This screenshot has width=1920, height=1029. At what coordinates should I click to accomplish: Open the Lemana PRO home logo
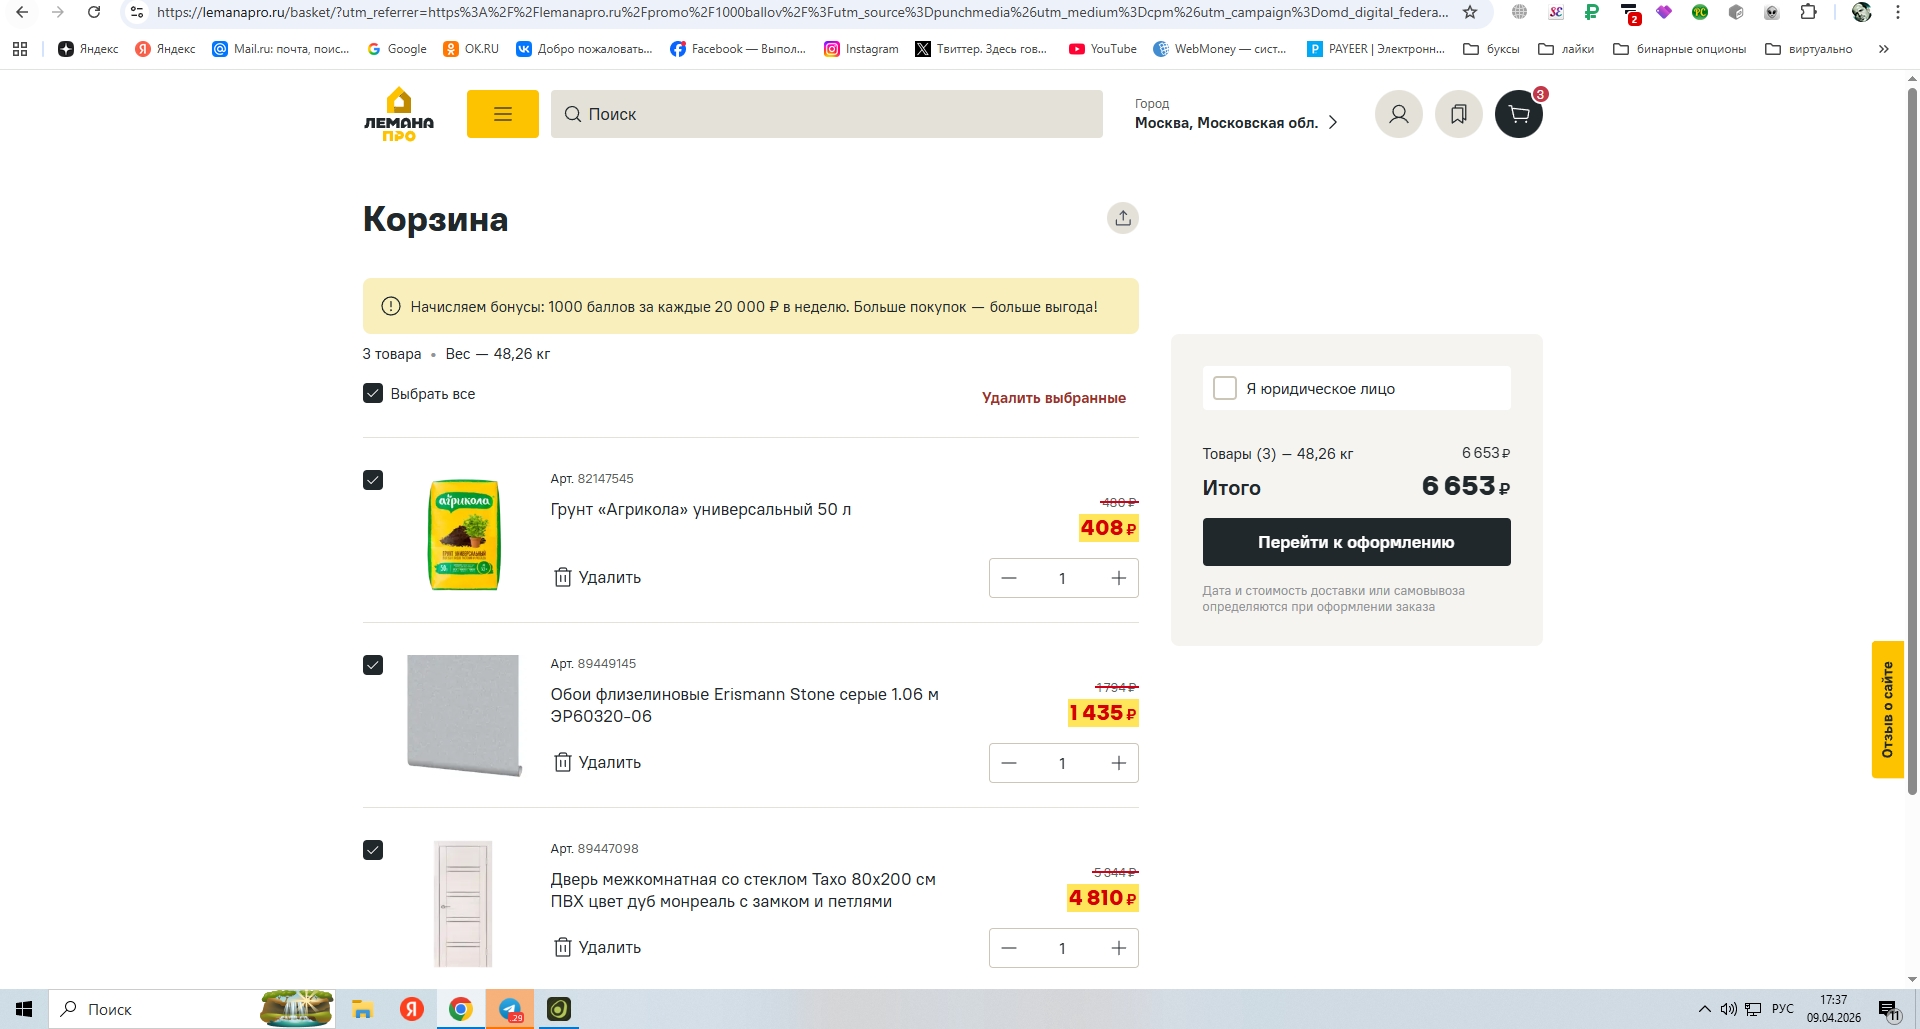[x=398, y=114]
